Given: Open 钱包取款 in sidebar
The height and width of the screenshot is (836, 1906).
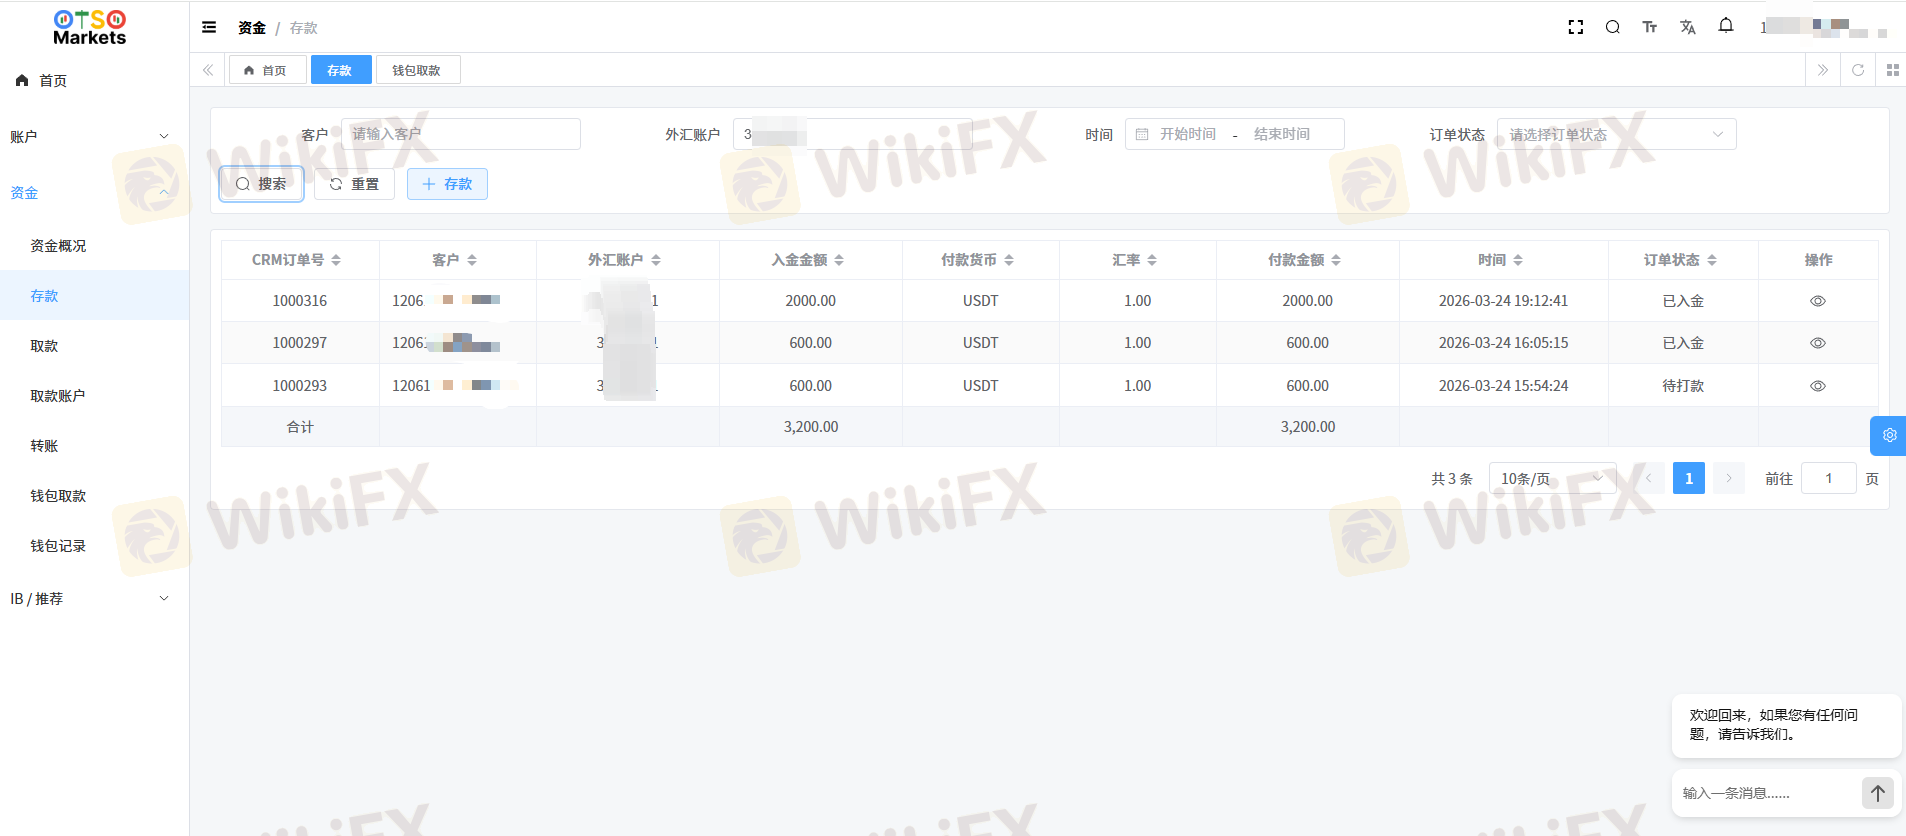Looking at the screenshot, I should click(94, 496).
